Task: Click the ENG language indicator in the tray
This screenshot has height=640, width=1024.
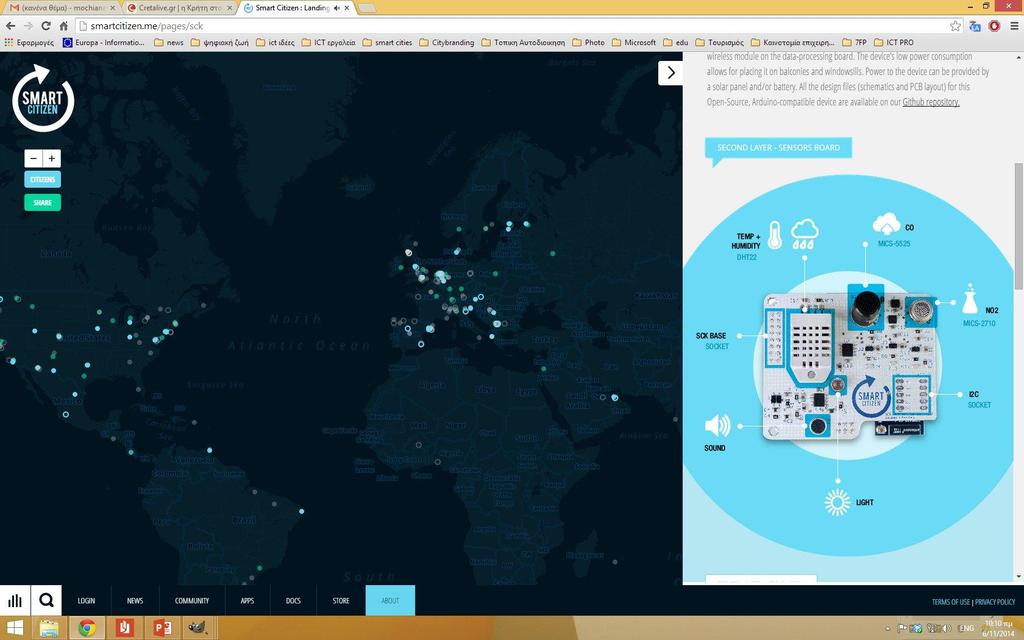Action: point(967,628)
